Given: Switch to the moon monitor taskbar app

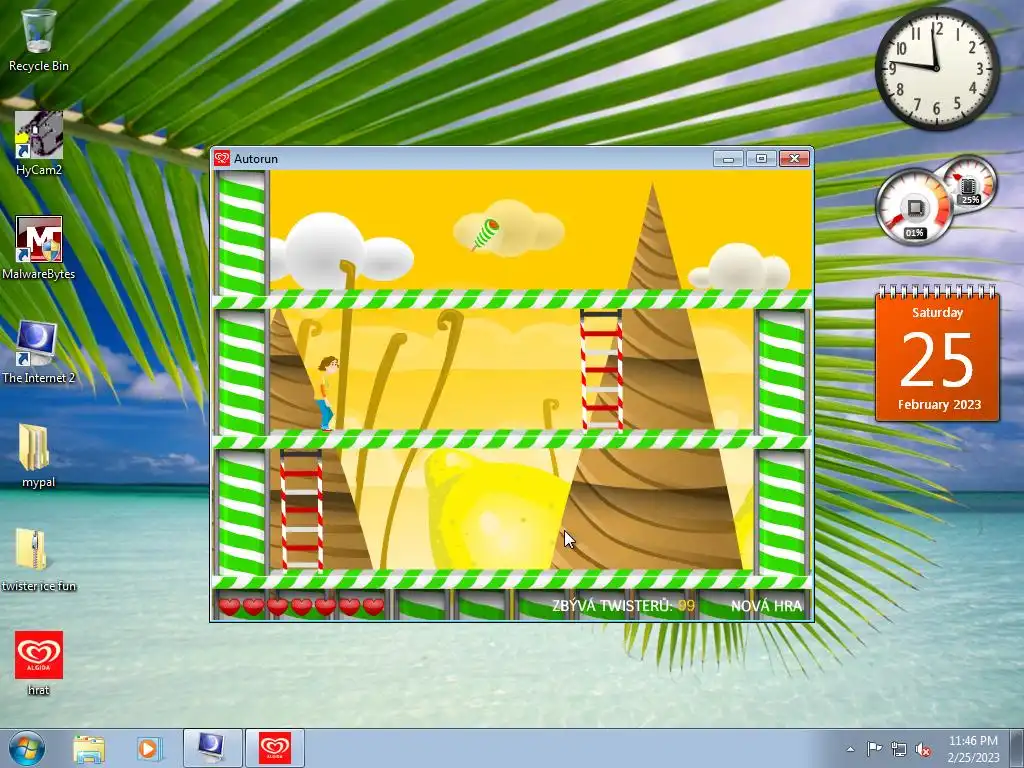Looking at the screenshot, I should pyautogui.click(x=212, y=748).
